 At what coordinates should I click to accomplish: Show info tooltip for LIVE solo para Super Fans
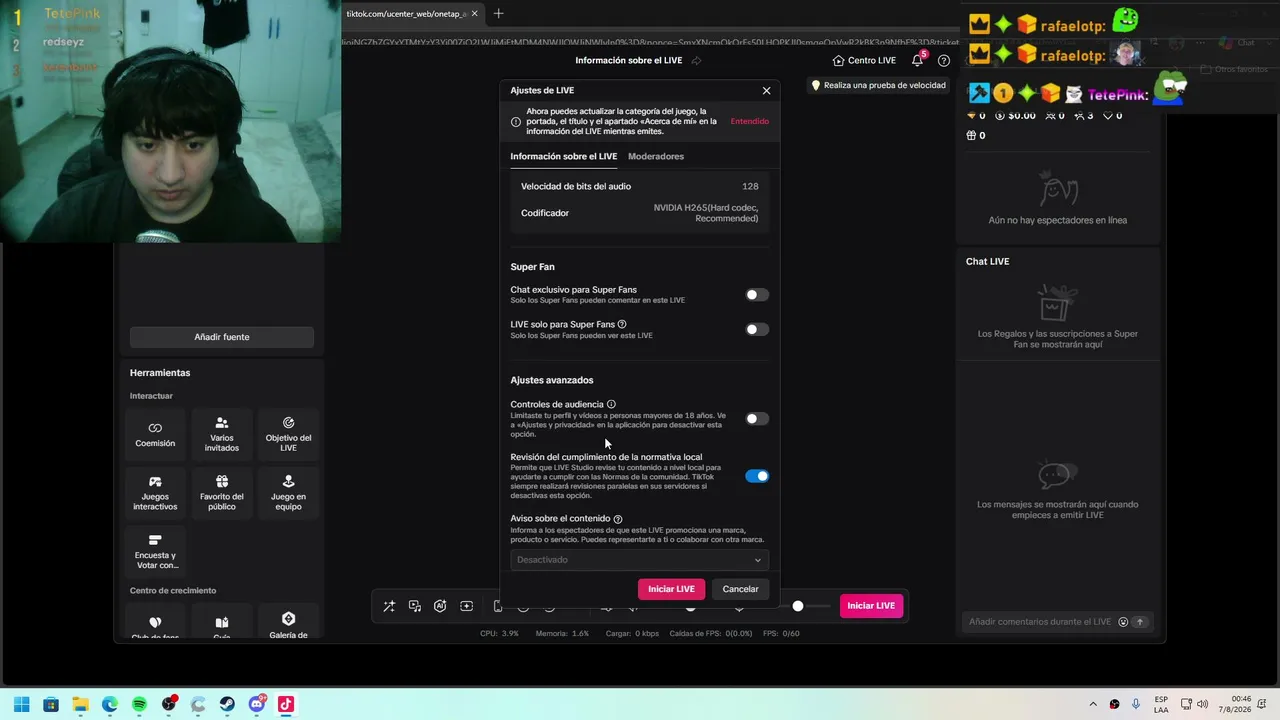tap(622, 324)
